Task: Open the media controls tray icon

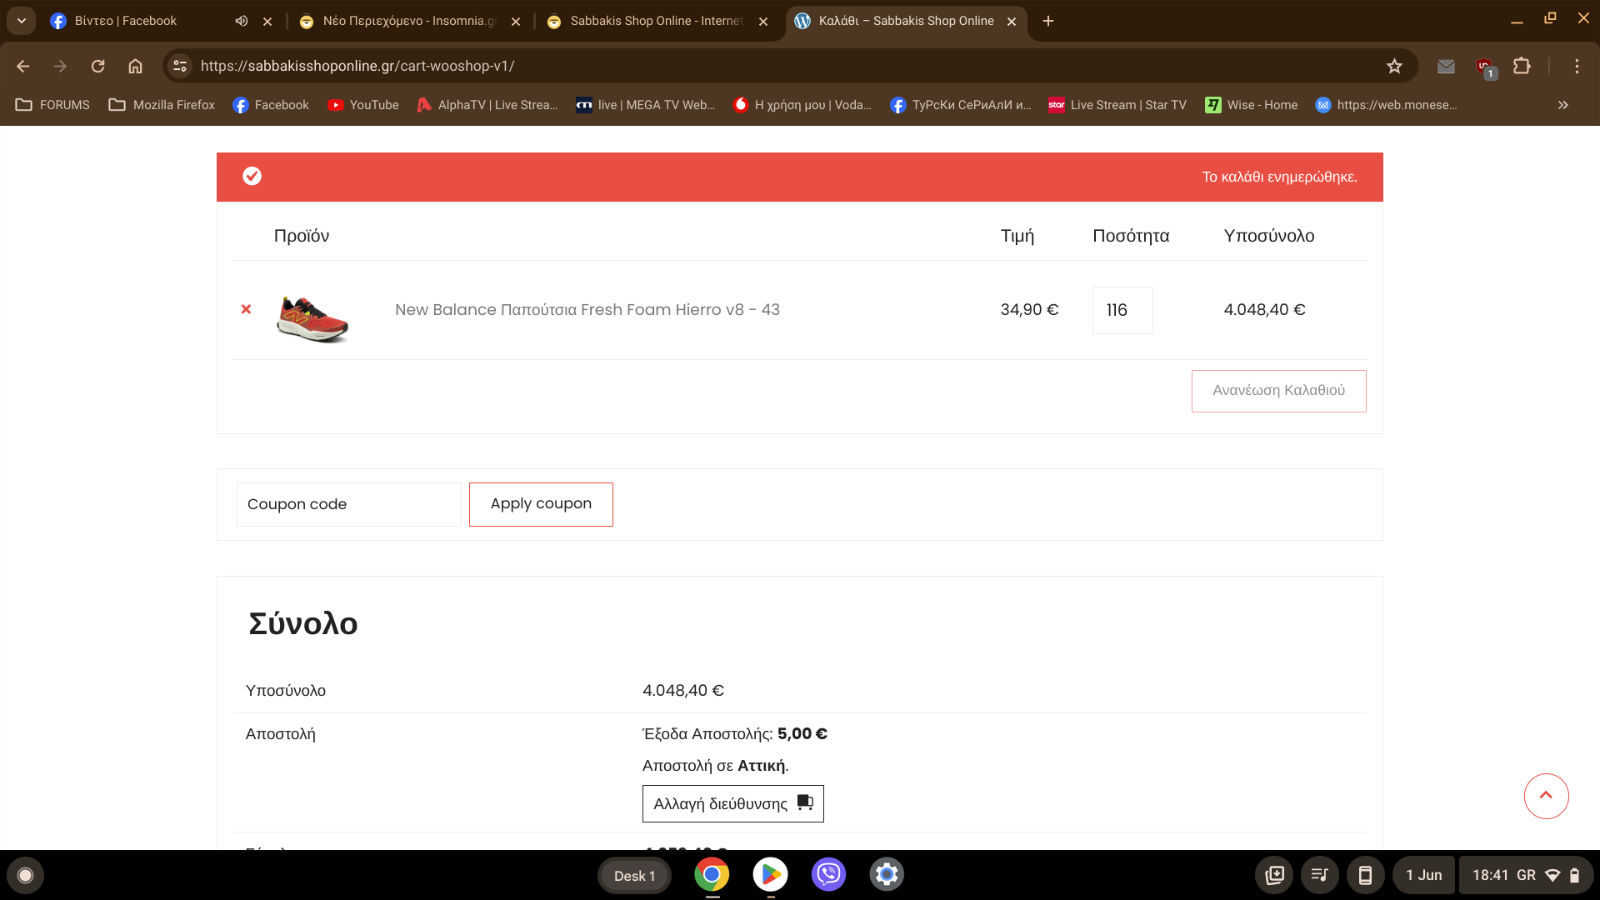Action: pyautogui.click(x=1320, y=876)
